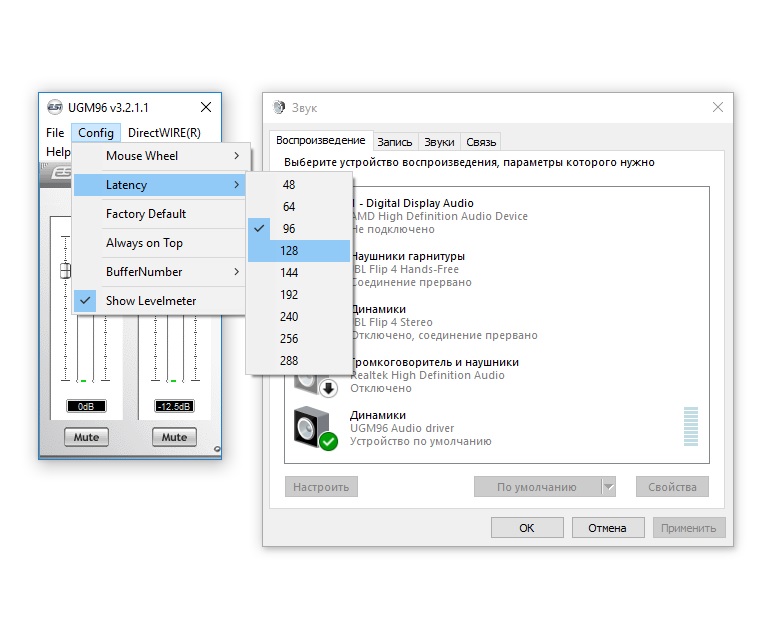Click the disabled down-arrow badge on Realtek device

(329, 388)
